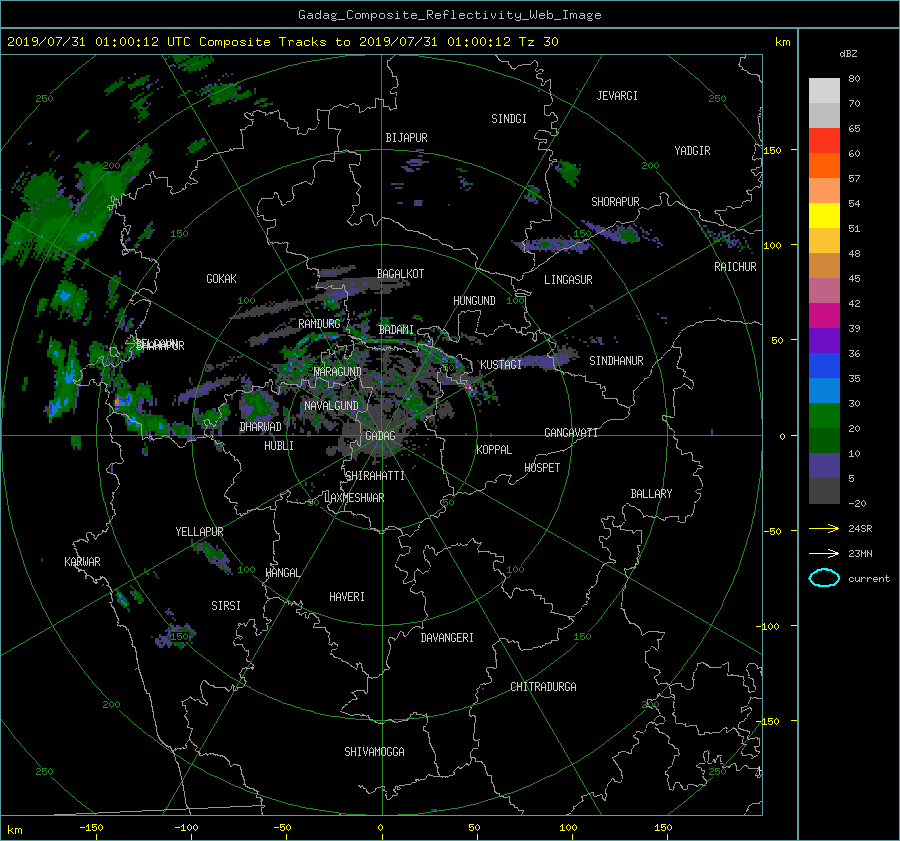Click the BALLARY label

tap(651, 494)
